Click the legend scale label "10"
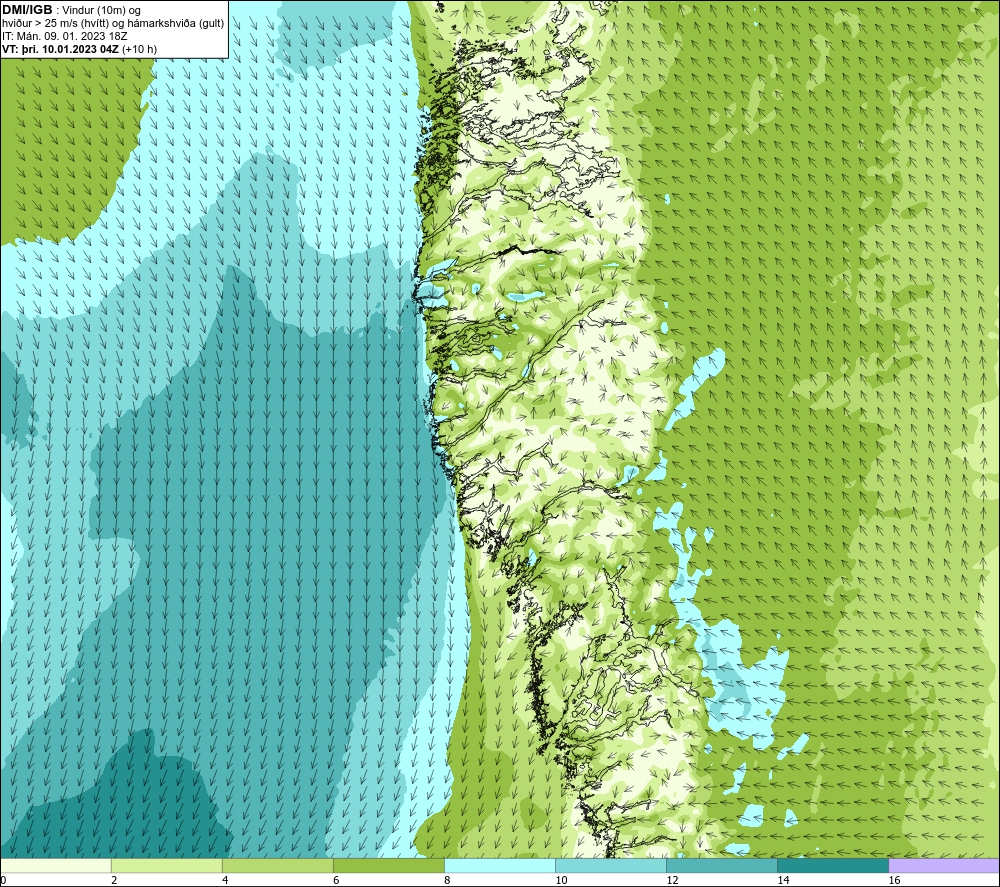 [x=561, y=880]
